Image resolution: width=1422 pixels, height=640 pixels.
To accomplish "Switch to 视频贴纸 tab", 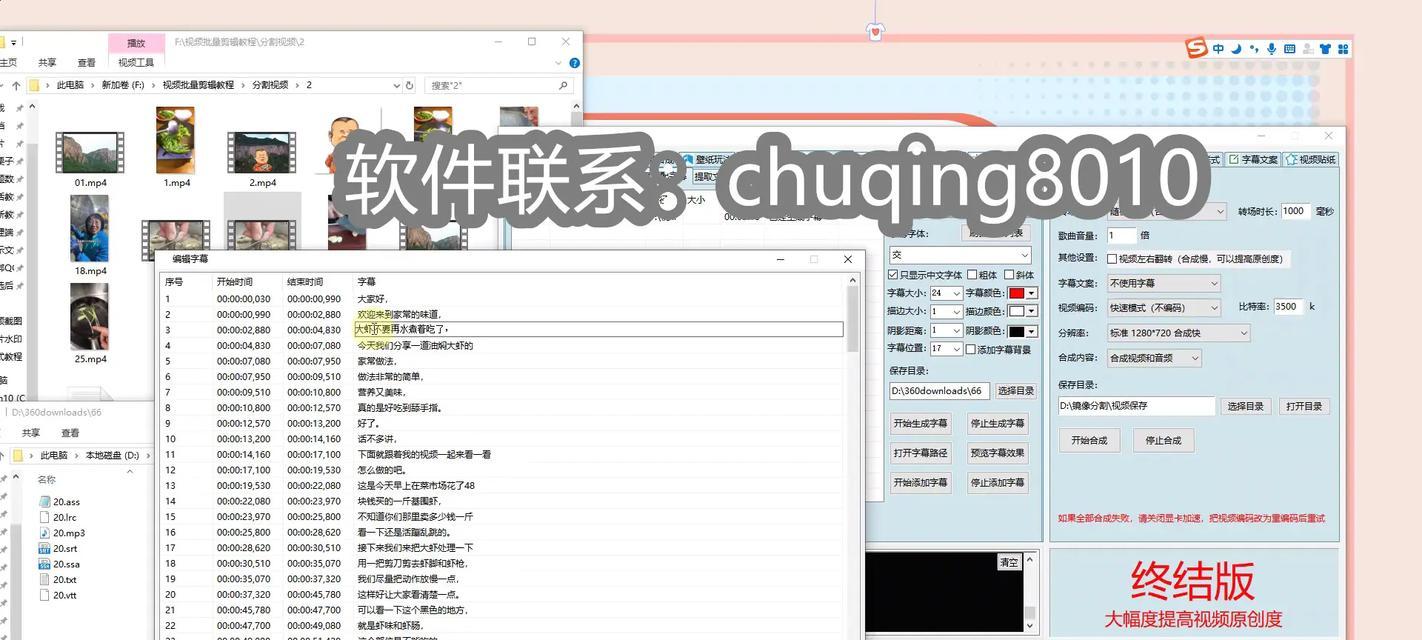I will point(1310,159).
